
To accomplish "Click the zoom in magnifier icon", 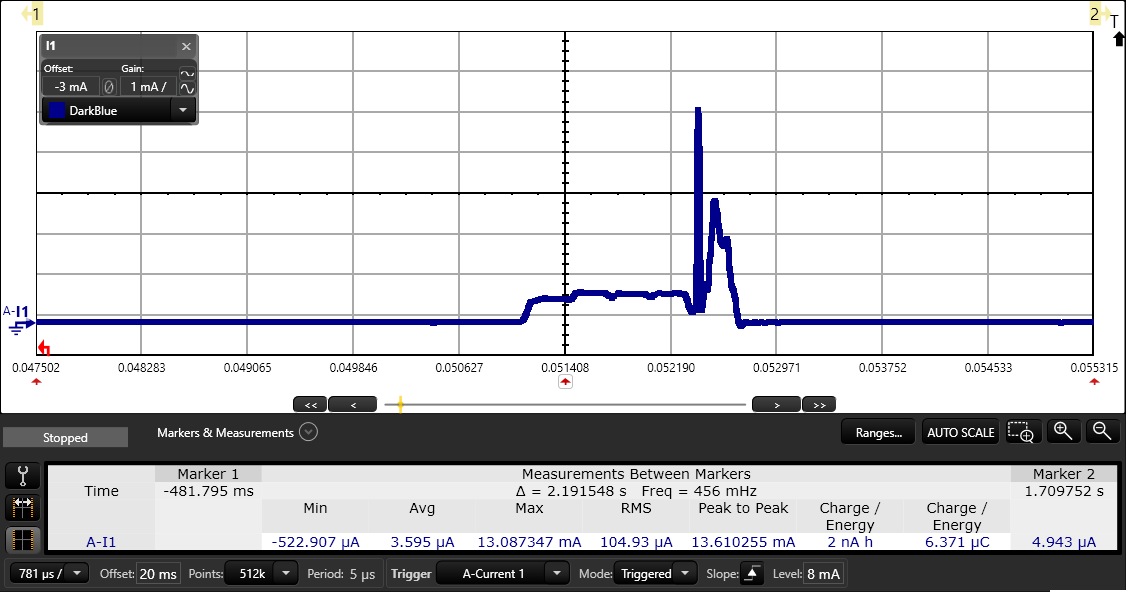I will click(1063, 431).
